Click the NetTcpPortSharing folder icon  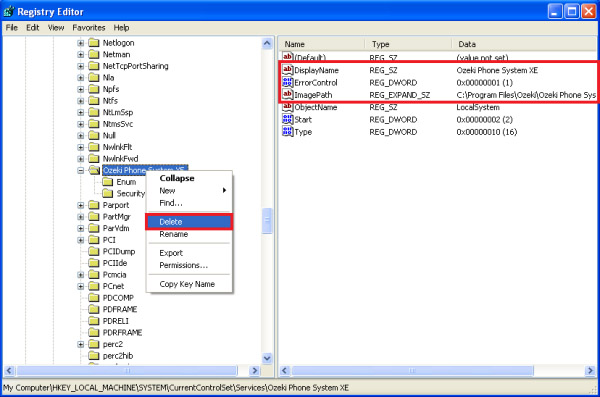(x=94, y=66)
